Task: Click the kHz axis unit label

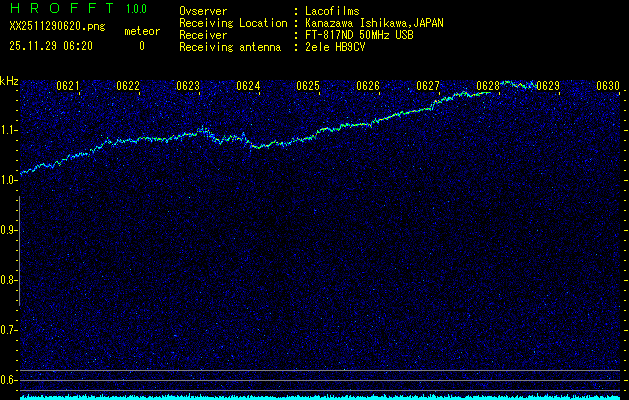Action: (x=9, y=80)
